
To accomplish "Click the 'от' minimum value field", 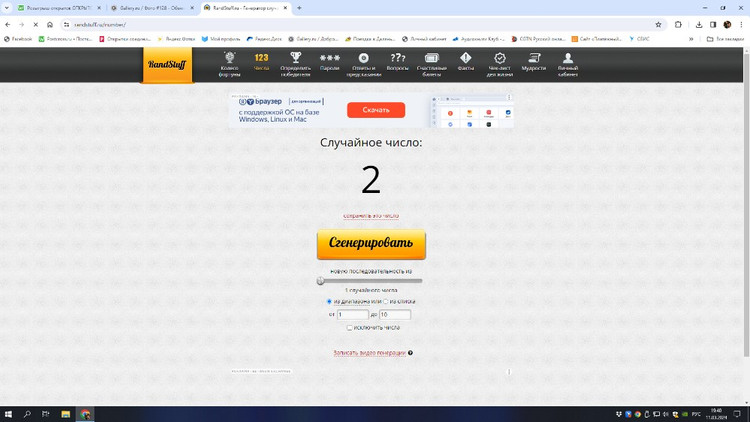I will coord(353,314).
